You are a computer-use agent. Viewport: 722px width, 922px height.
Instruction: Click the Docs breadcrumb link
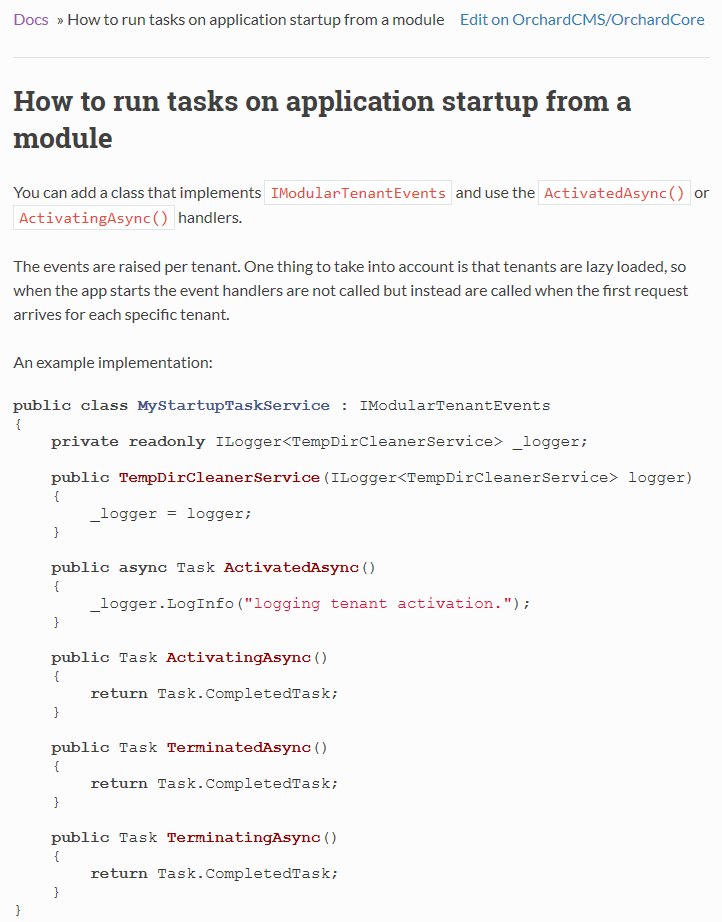pos(31,19)
